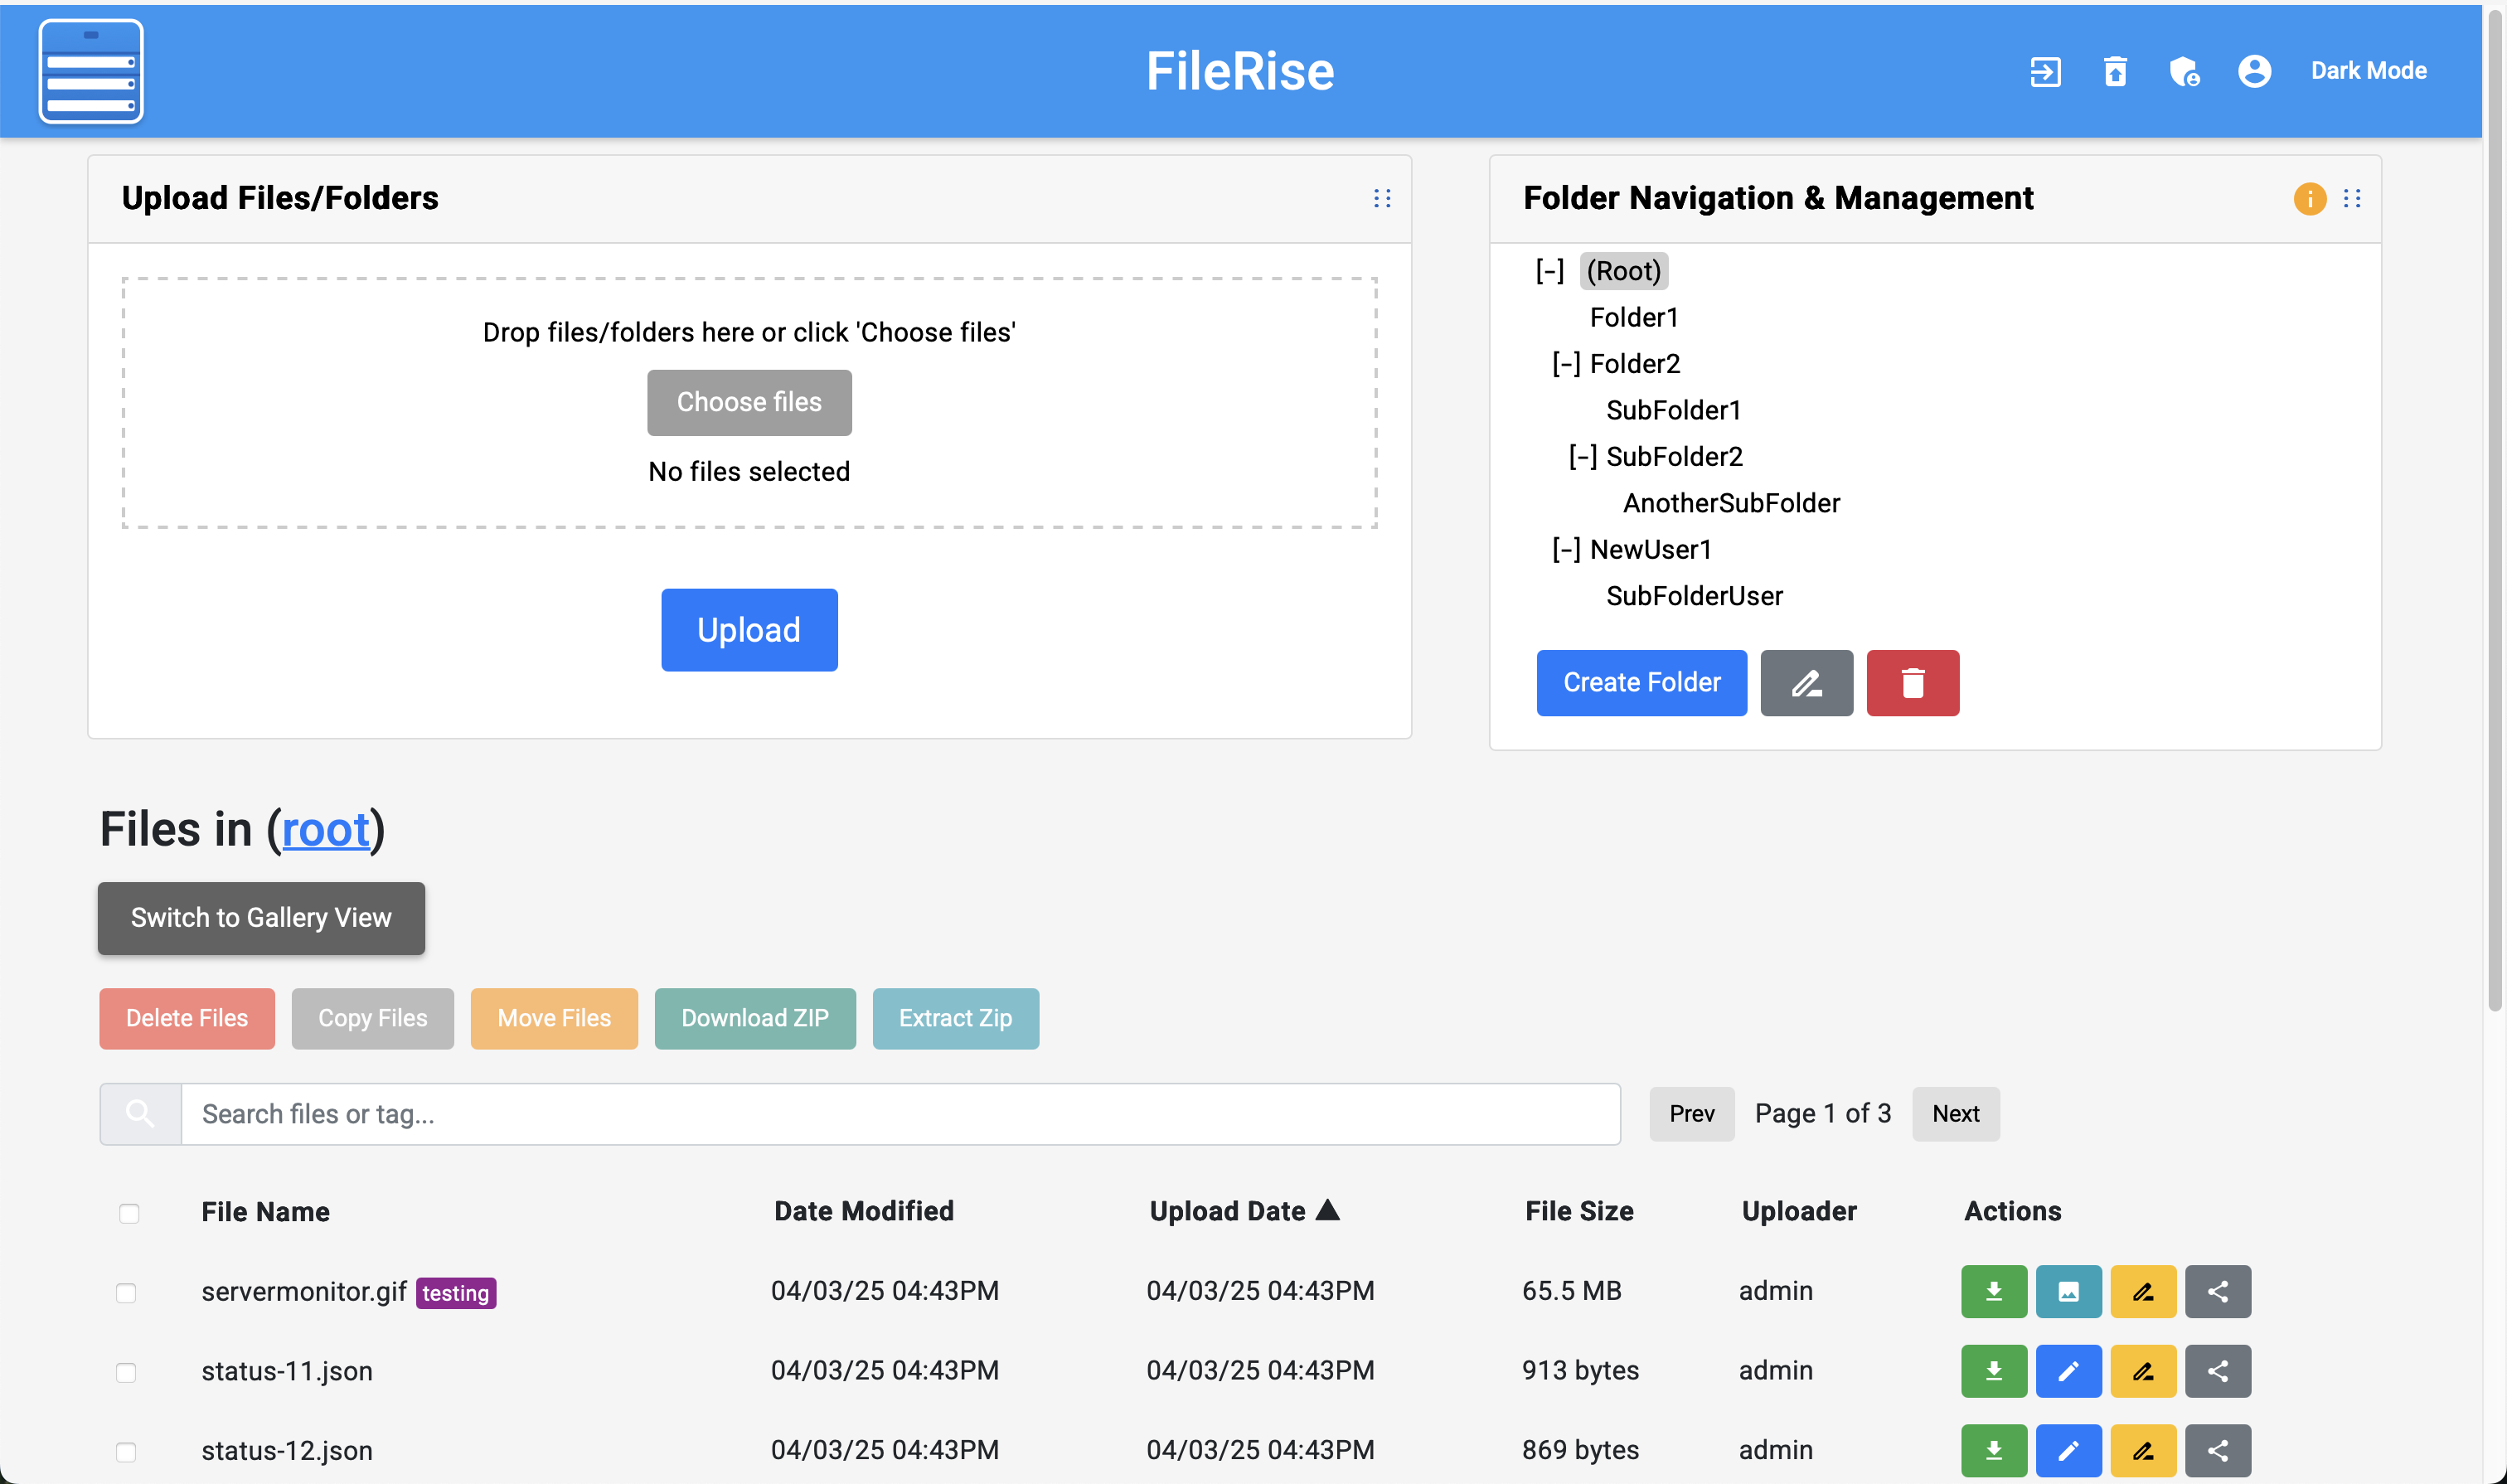Image resolution: width=2507 pixels, height=1484 pixels.
Task: Edit status-11.json with blue pencil icon
Action: pos(2068,1371)
